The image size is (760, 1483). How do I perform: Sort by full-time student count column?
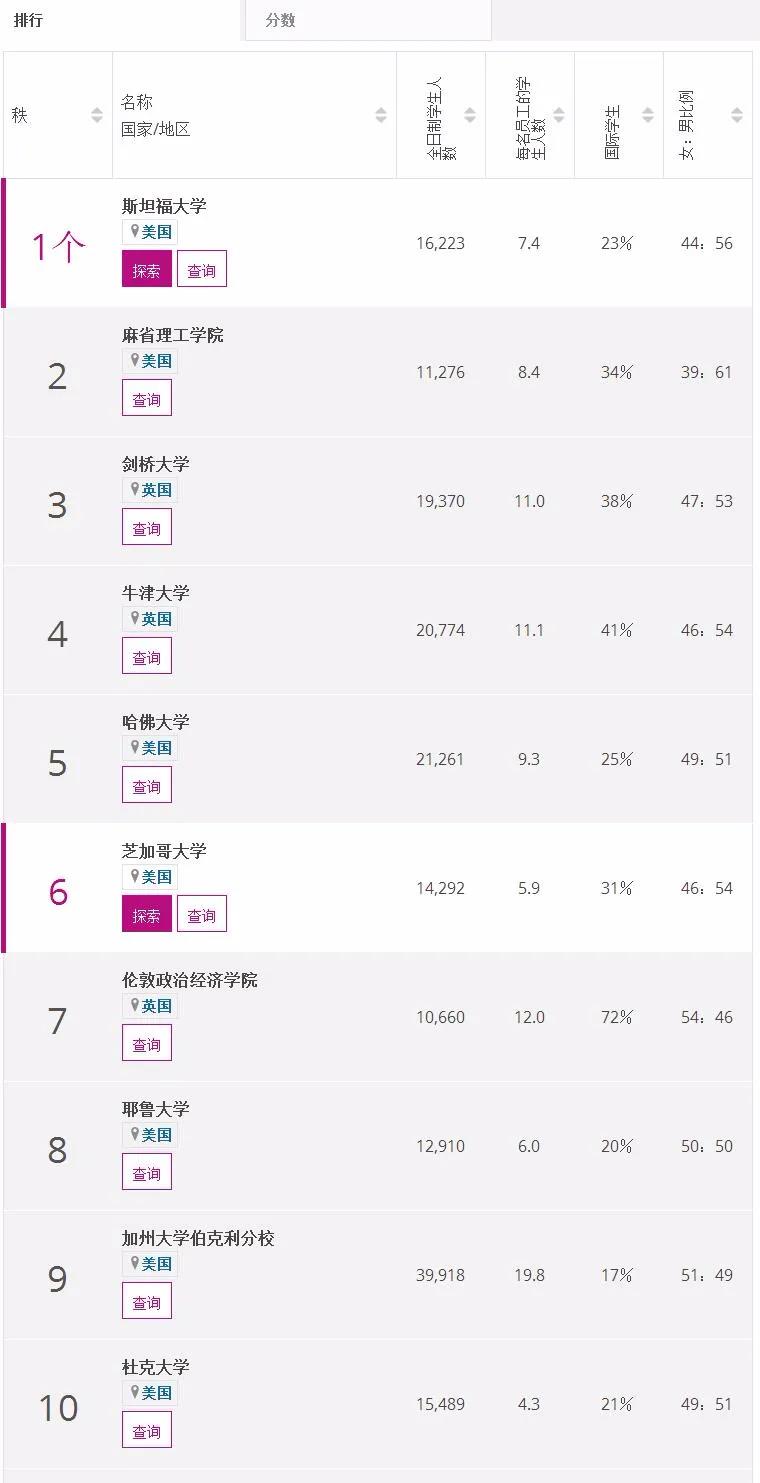tap(470, 115)
